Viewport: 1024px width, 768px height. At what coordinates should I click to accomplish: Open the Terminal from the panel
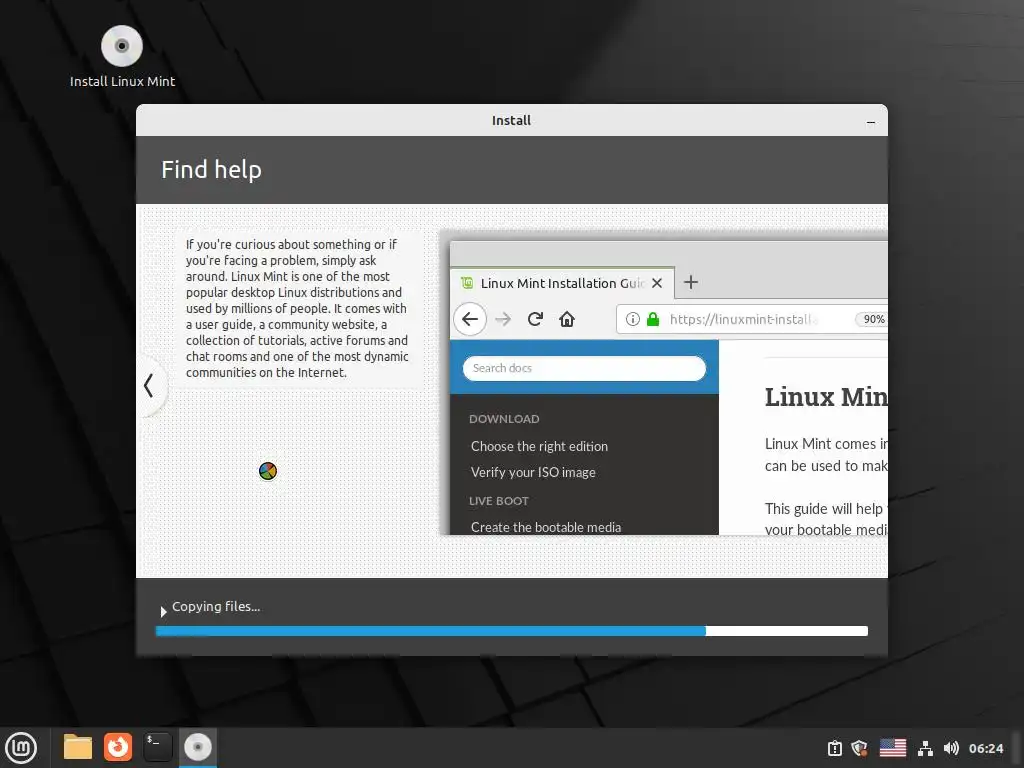(x=158, y=747)
